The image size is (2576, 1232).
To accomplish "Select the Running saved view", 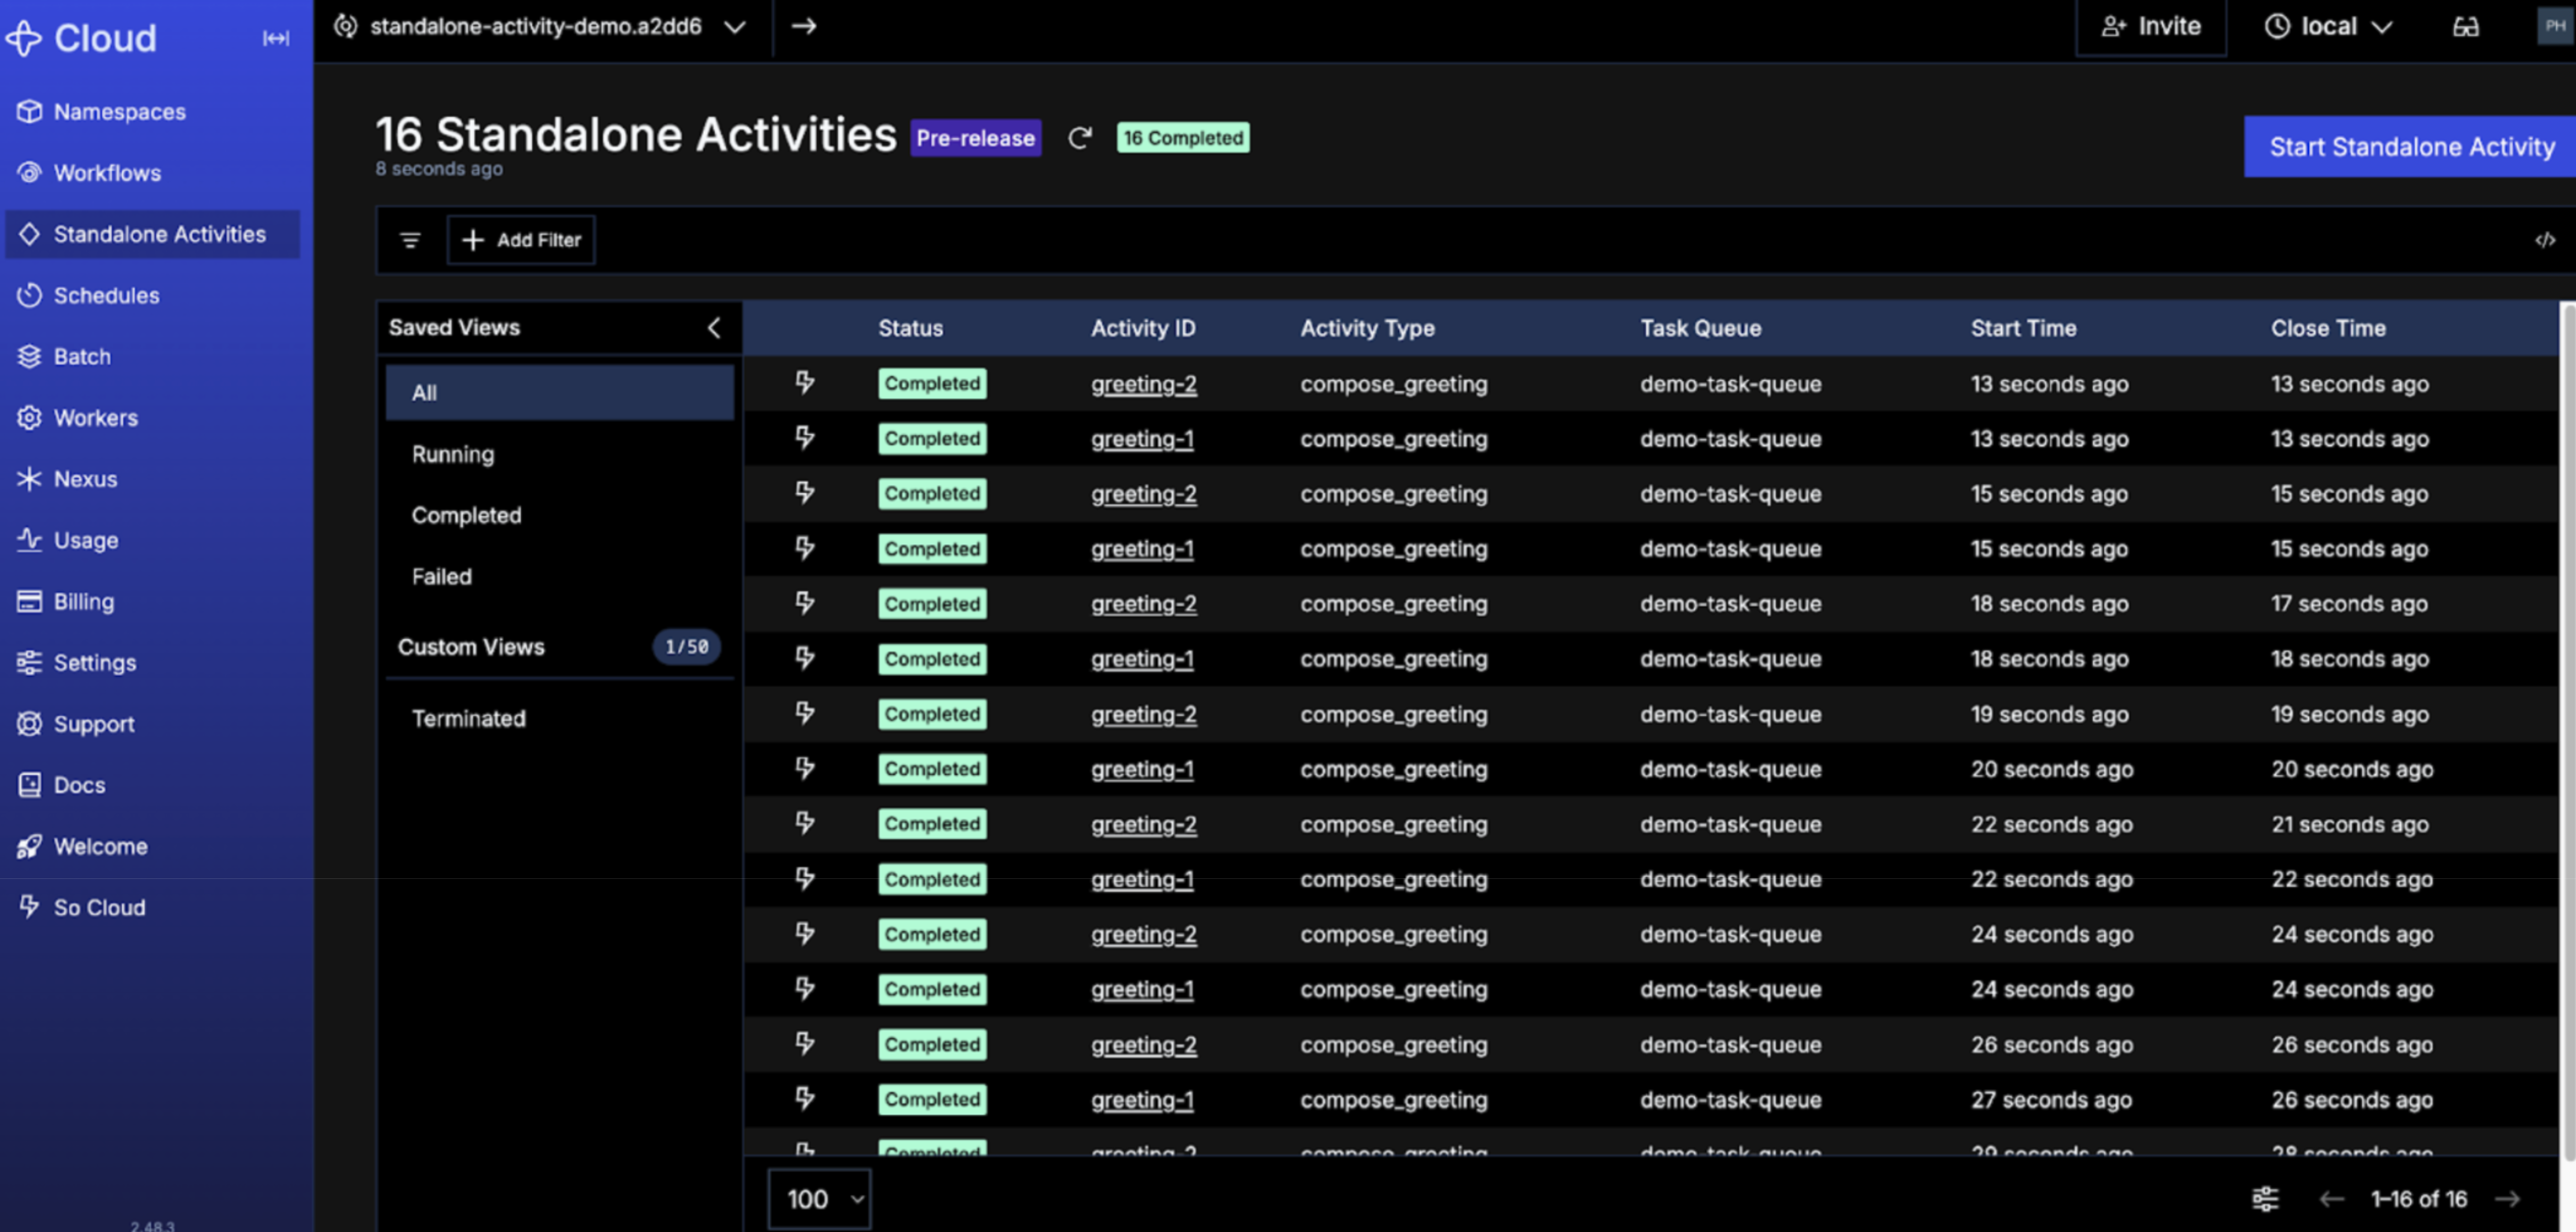I will tap(560, 454).
